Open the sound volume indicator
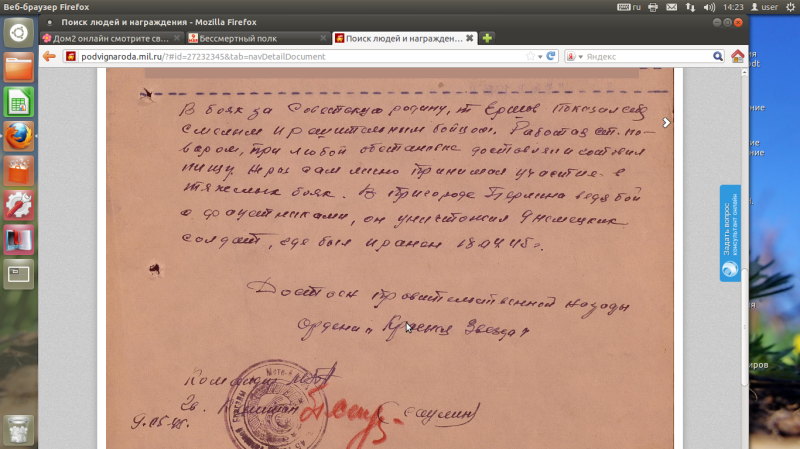 (x=709, y=7)
